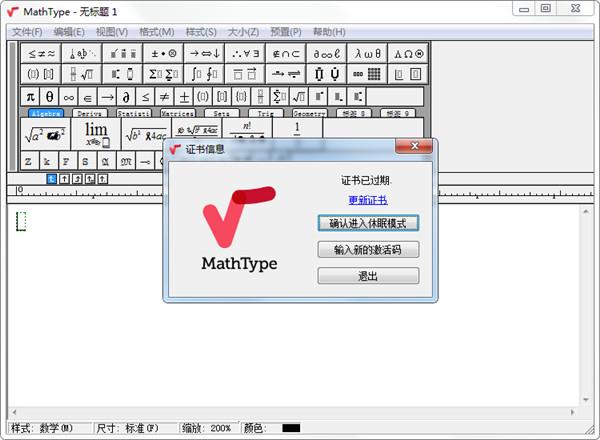Viewport: 600px width, 440px height.
Task: Open the set theory symbols palette (∉∩⊂)
Action: click(x=286, y=54)
